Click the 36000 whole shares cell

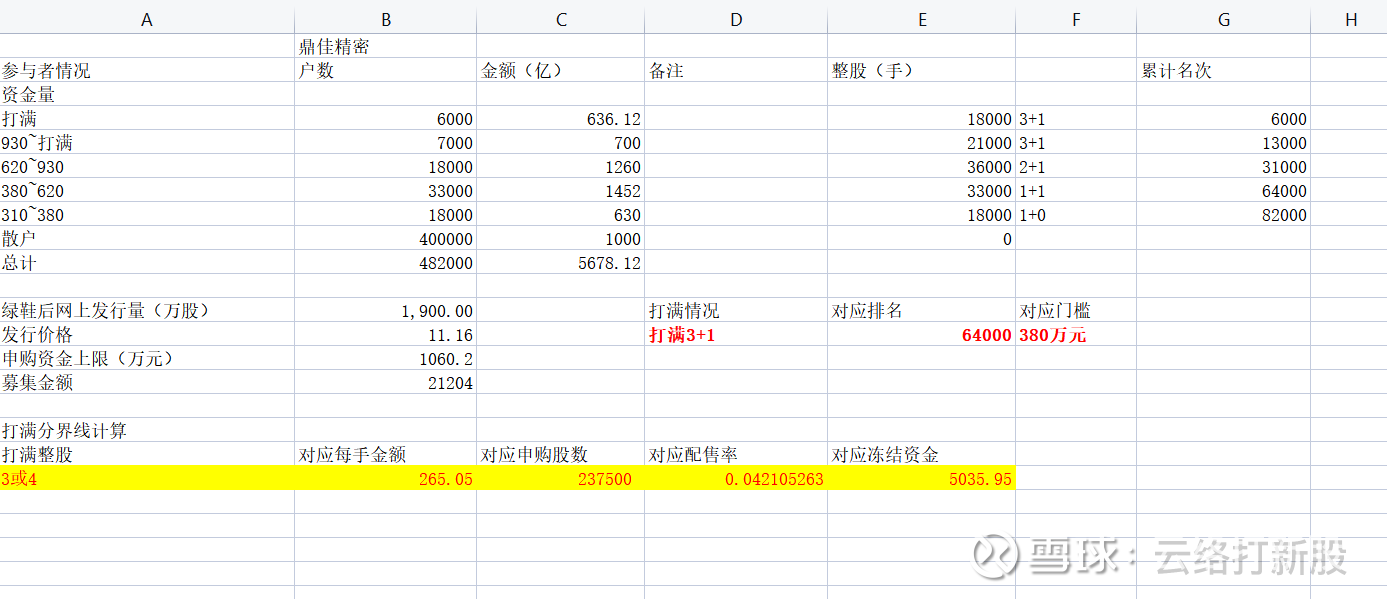pyautogui.click(x=922, y=166)
